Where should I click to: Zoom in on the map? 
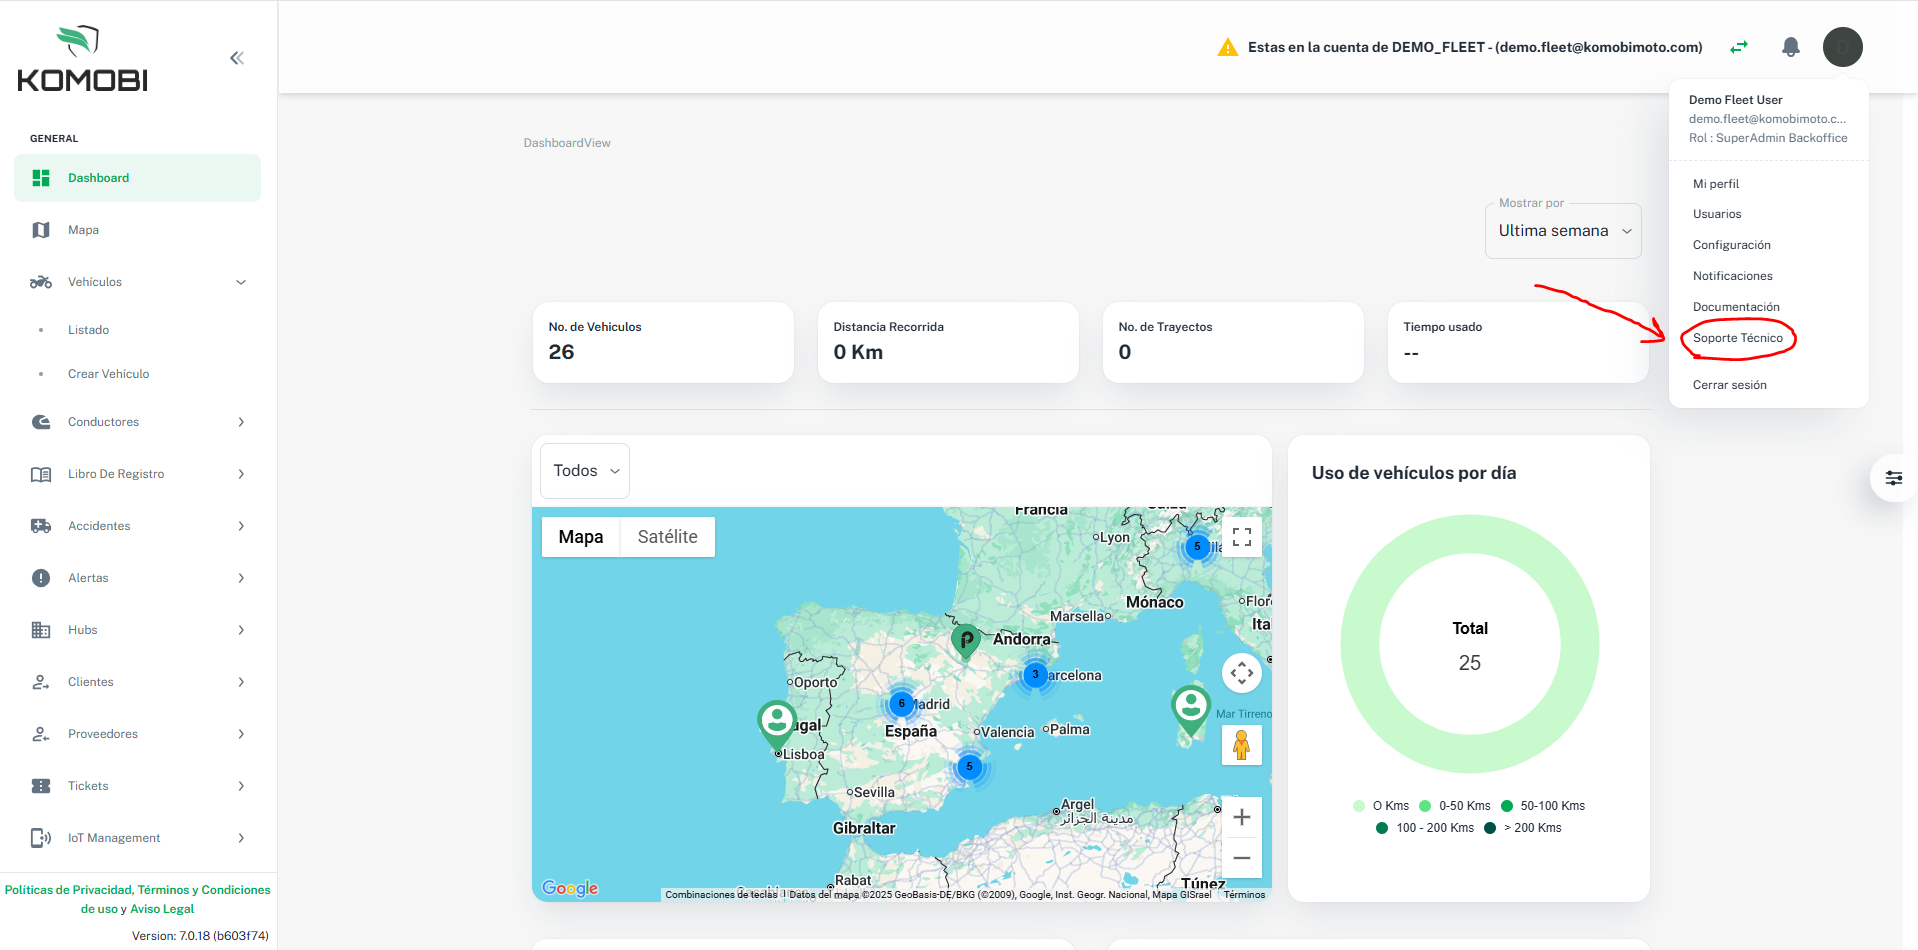(x=1241, y=817)
